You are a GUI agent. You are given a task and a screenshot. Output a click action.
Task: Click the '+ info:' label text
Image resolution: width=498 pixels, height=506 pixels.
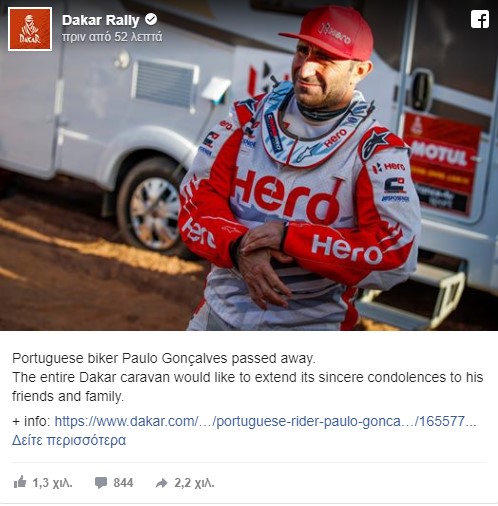tap(31, 421)
